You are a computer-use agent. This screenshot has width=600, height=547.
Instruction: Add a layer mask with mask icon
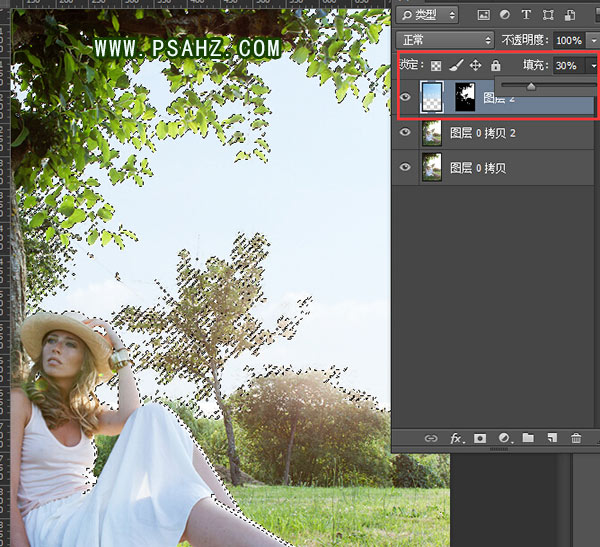coord(480,438)
